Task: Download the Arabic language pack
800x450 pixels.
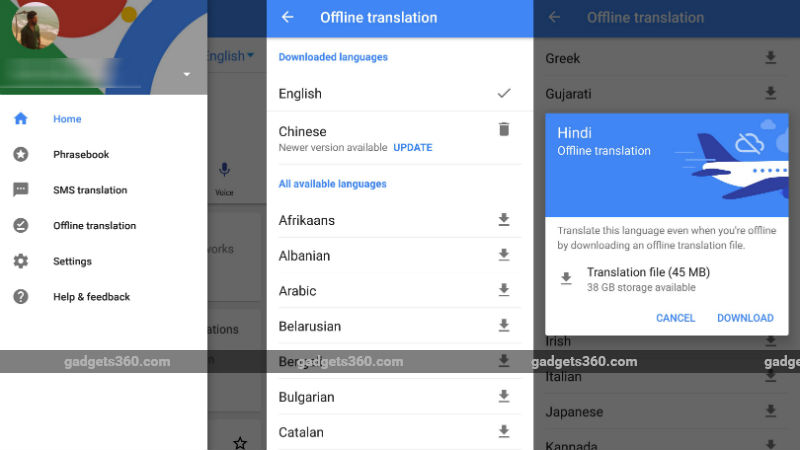Action: tap(504, 291)
